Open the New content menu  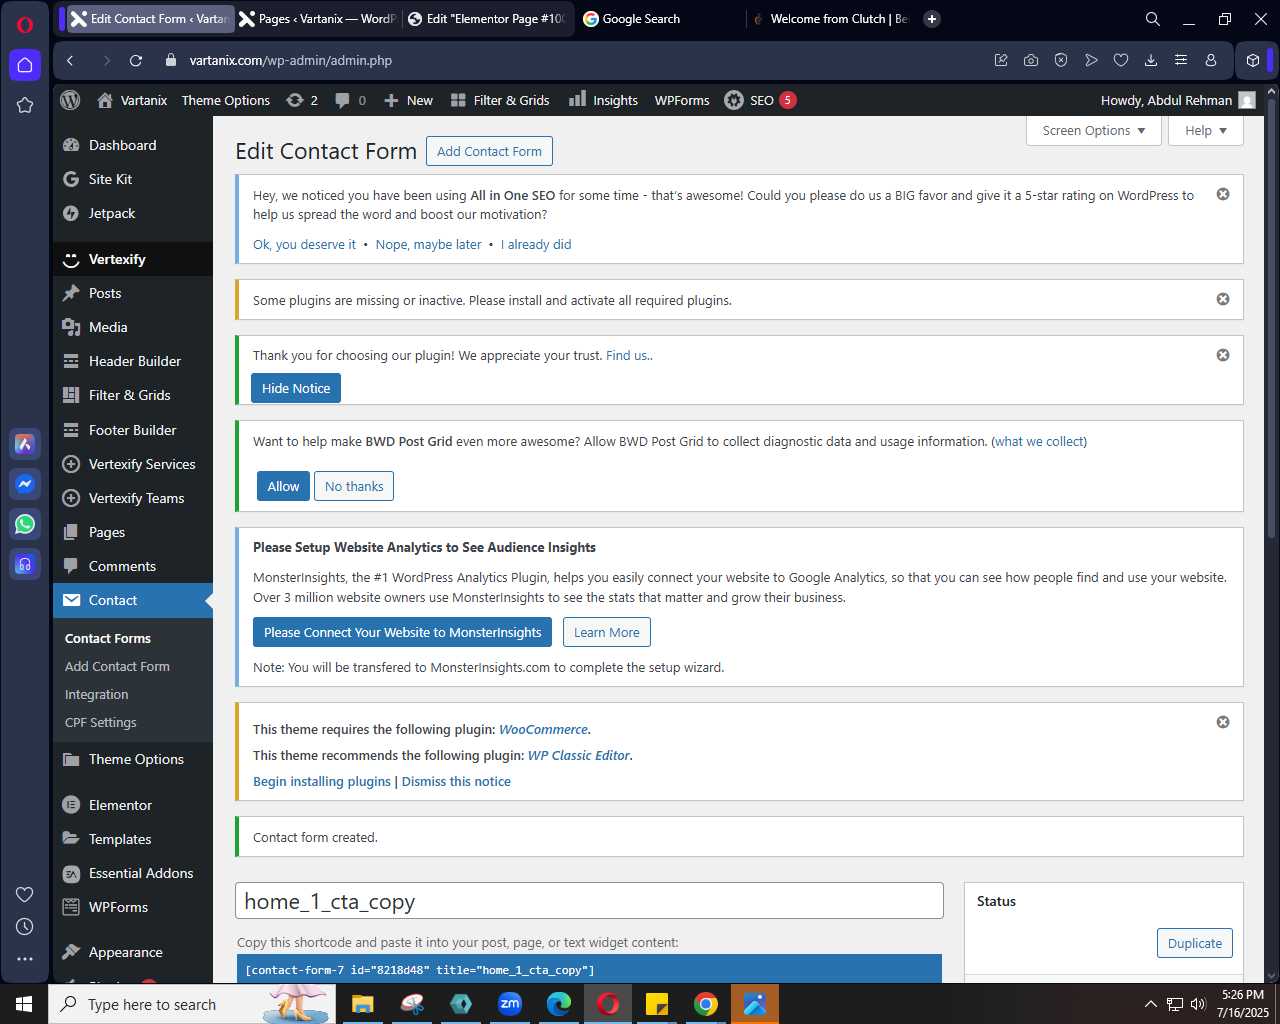[408, 100]
